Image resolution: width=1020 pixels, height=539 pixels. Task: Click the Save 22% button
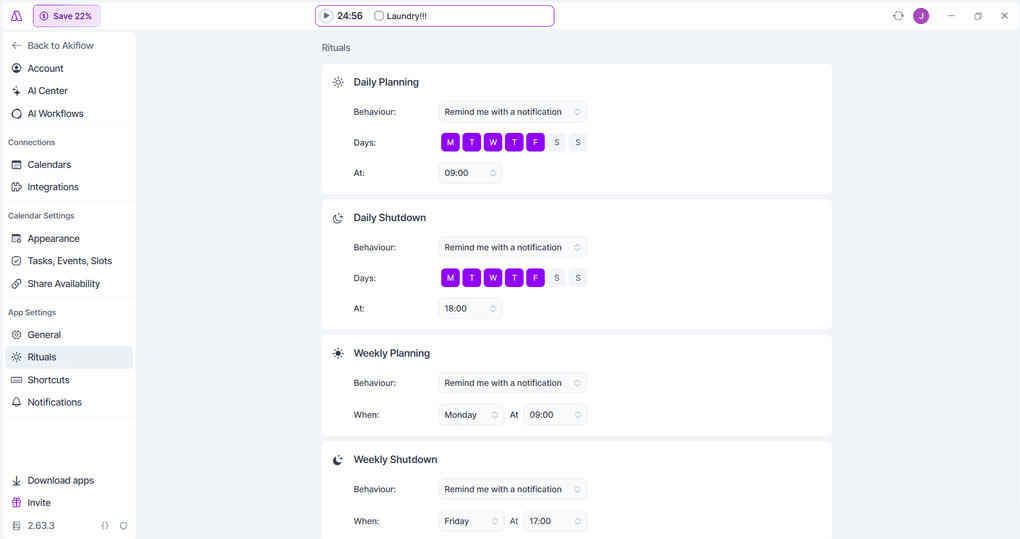click(x=66, y=16)
